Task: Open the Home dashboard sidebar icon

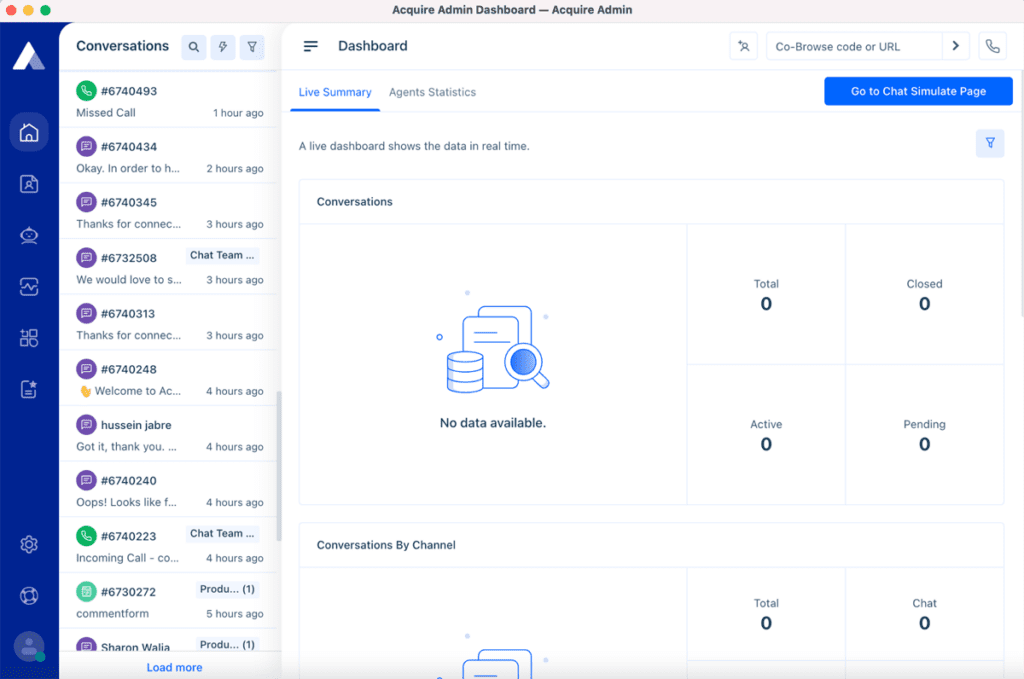Action: 29,133
